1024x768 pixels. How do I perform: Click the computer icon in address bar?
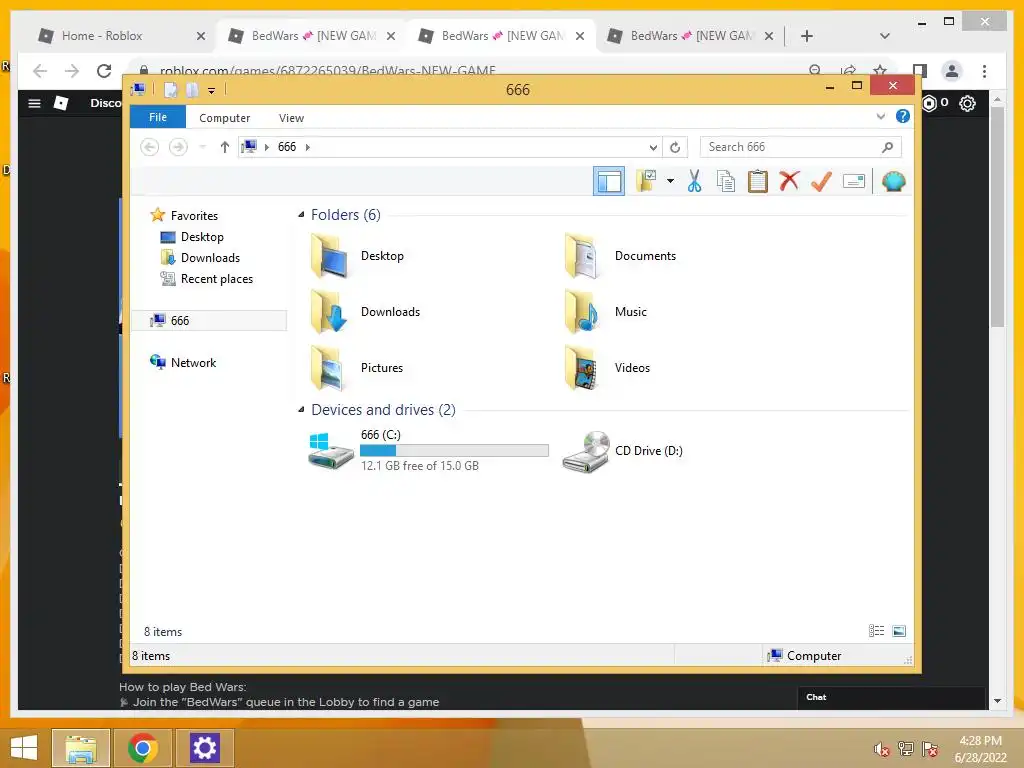249,146
